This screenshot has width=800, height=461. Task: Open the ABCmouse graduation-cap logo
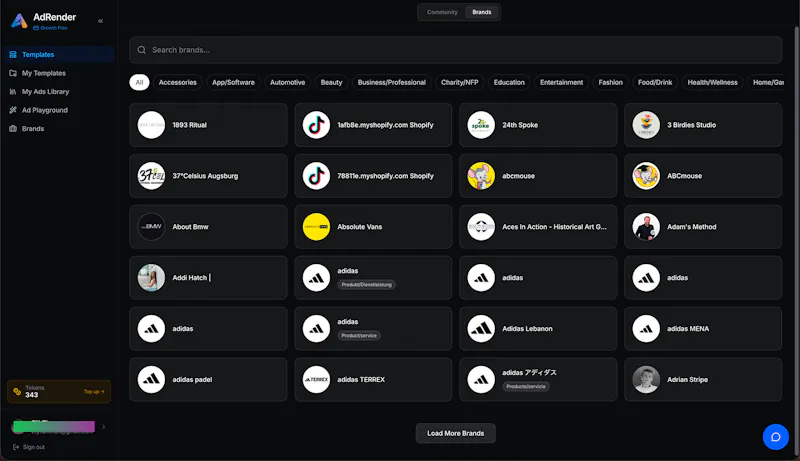646,176
